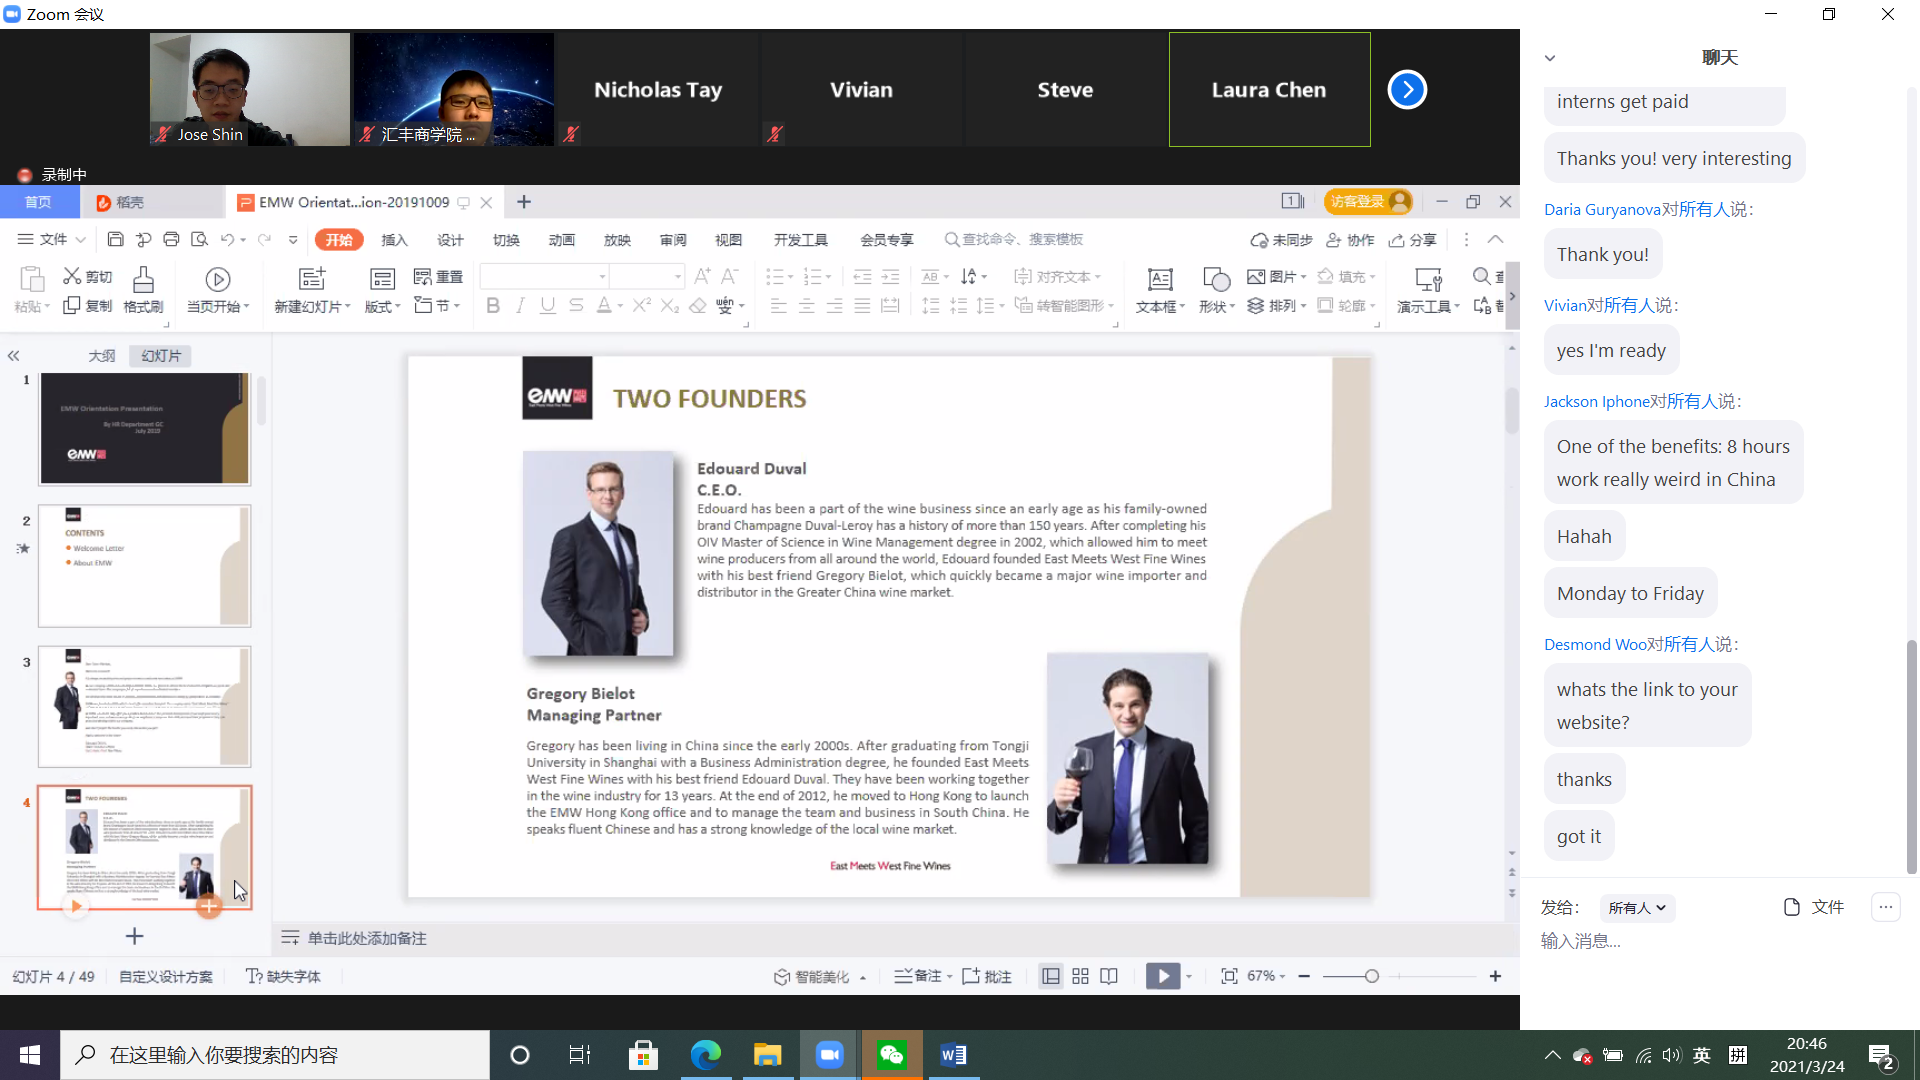Open font color picker arrow

tap(621, 307)
